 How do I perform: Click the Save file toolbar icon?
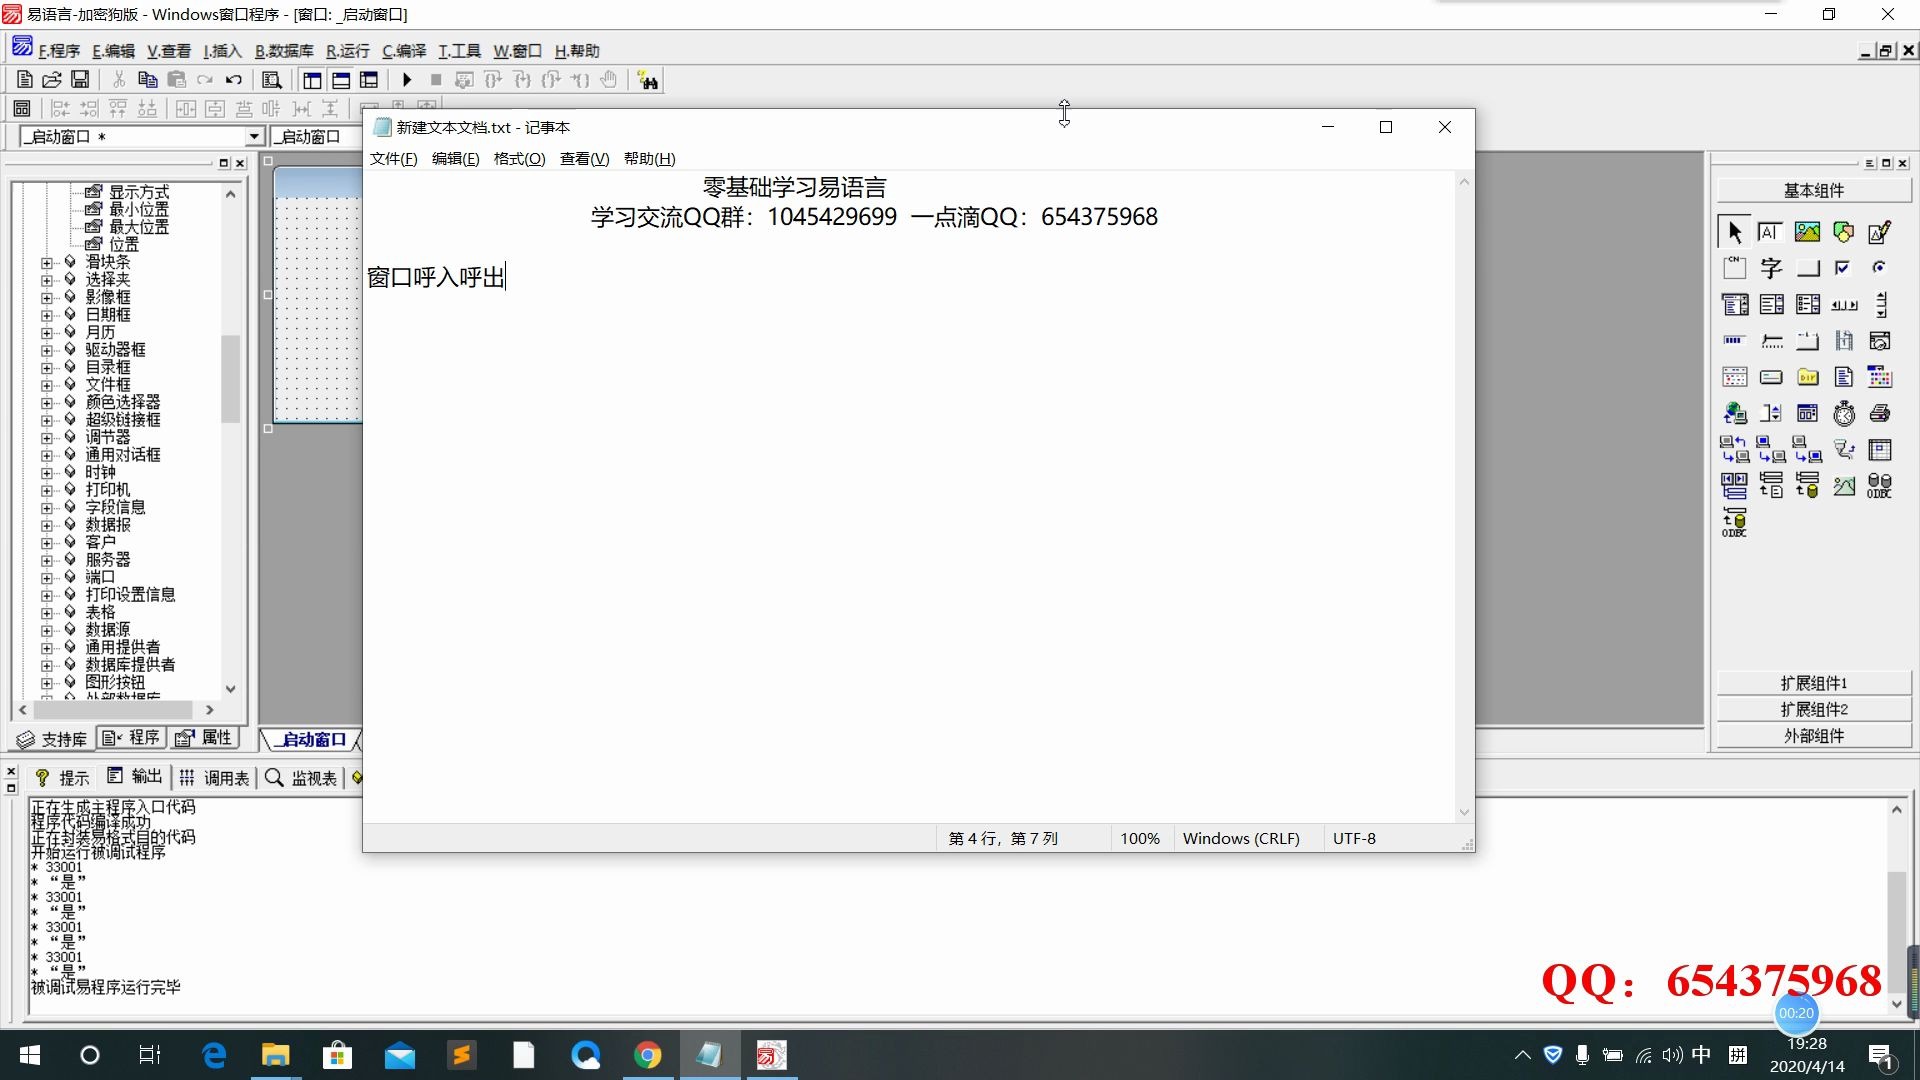(x=80, y=80)
